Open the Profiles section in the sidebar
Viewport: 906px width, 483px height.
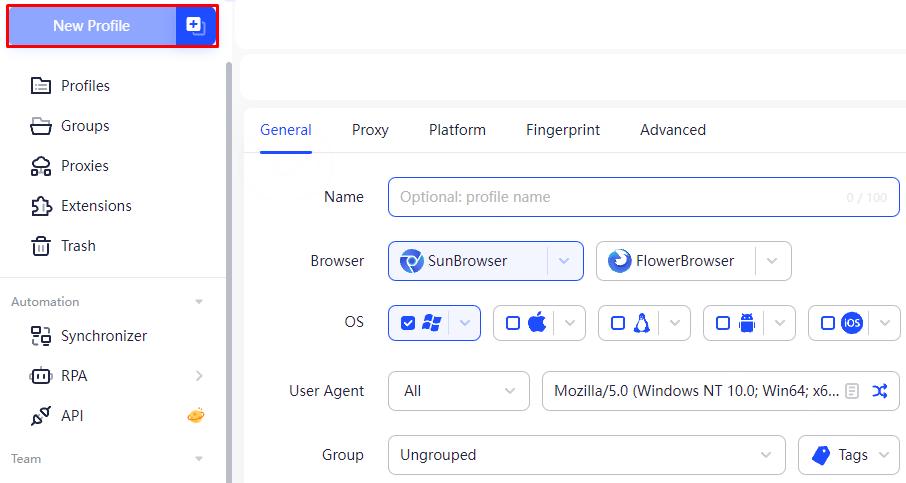[70, 86]
